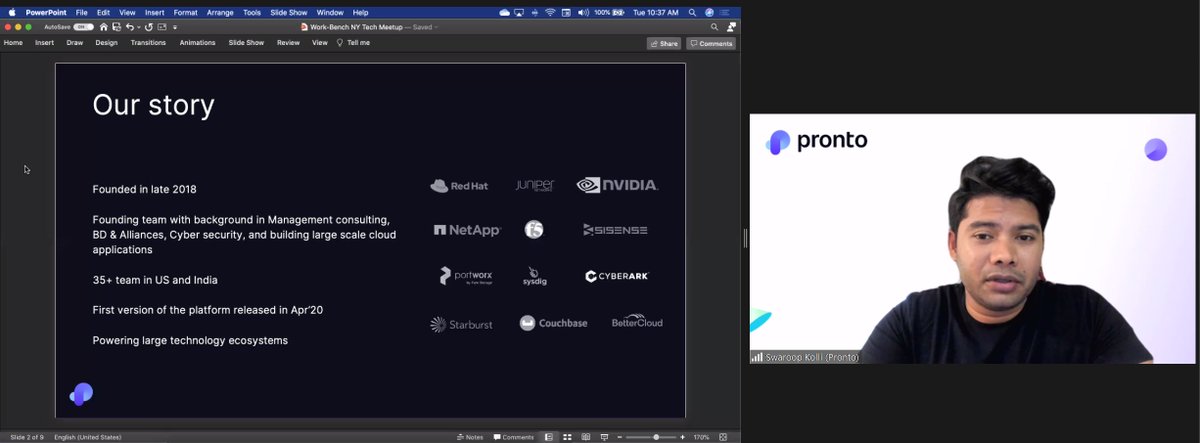Image resolution: width=1200 pixels, height=443 pixels.
Task: Switch to the Home ribbon tab
Action: [x=13, y=43]
